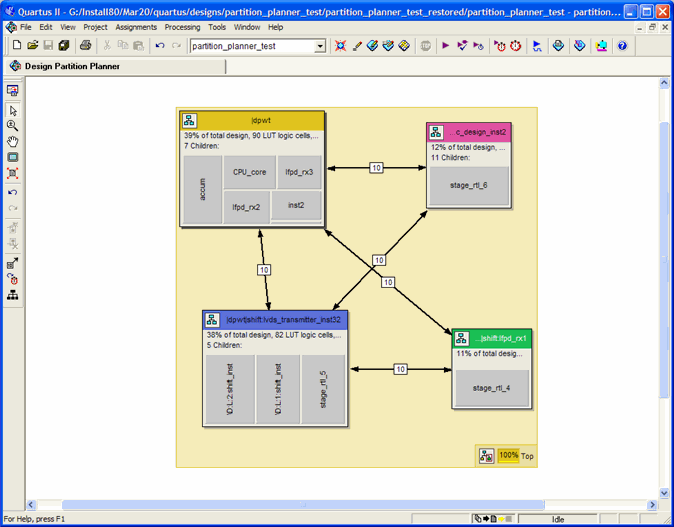This screenshot has width=674, height=527.
Task: Click the yellow 100% Top swatch
Action: (508, 456)
